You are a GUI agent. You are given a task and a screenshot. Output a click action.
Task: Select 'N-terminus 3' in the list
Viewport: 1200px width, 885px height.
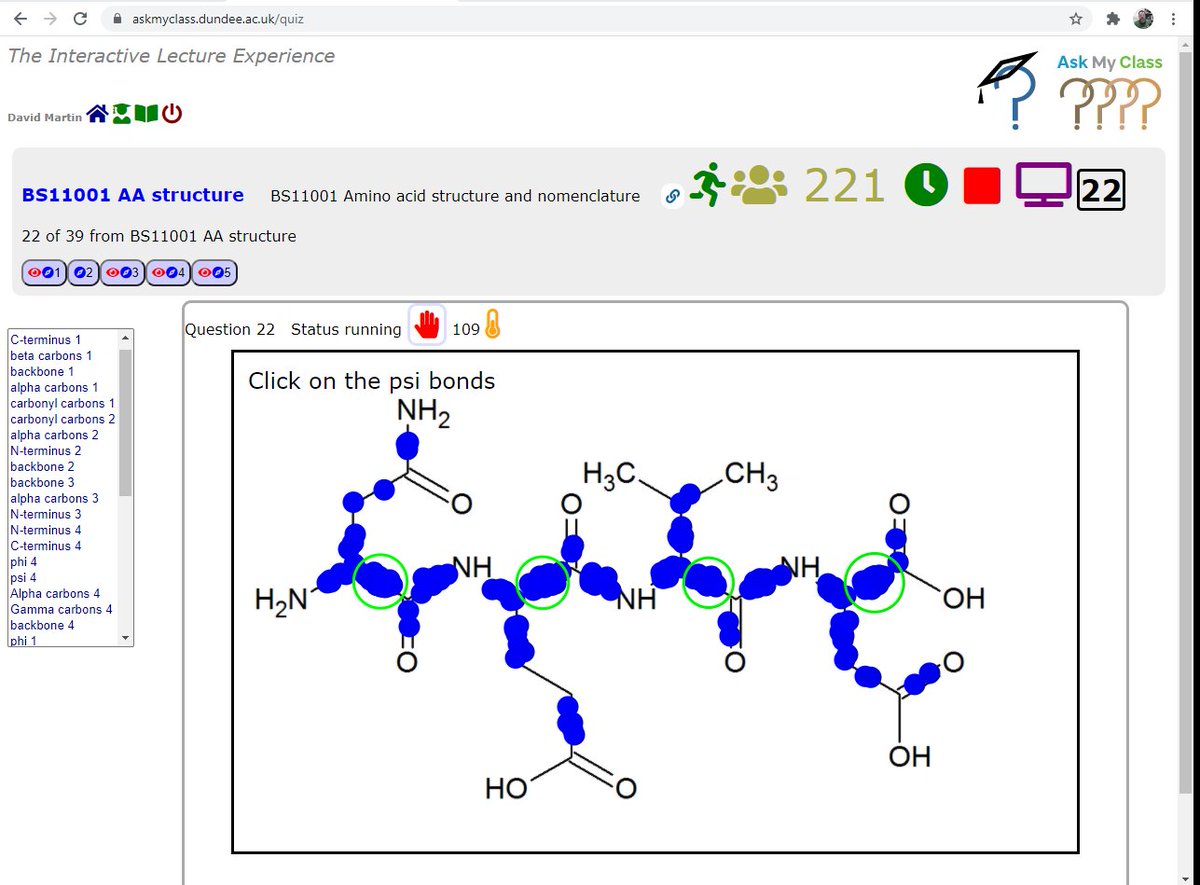pyautogui.click(x=46, y=515)
